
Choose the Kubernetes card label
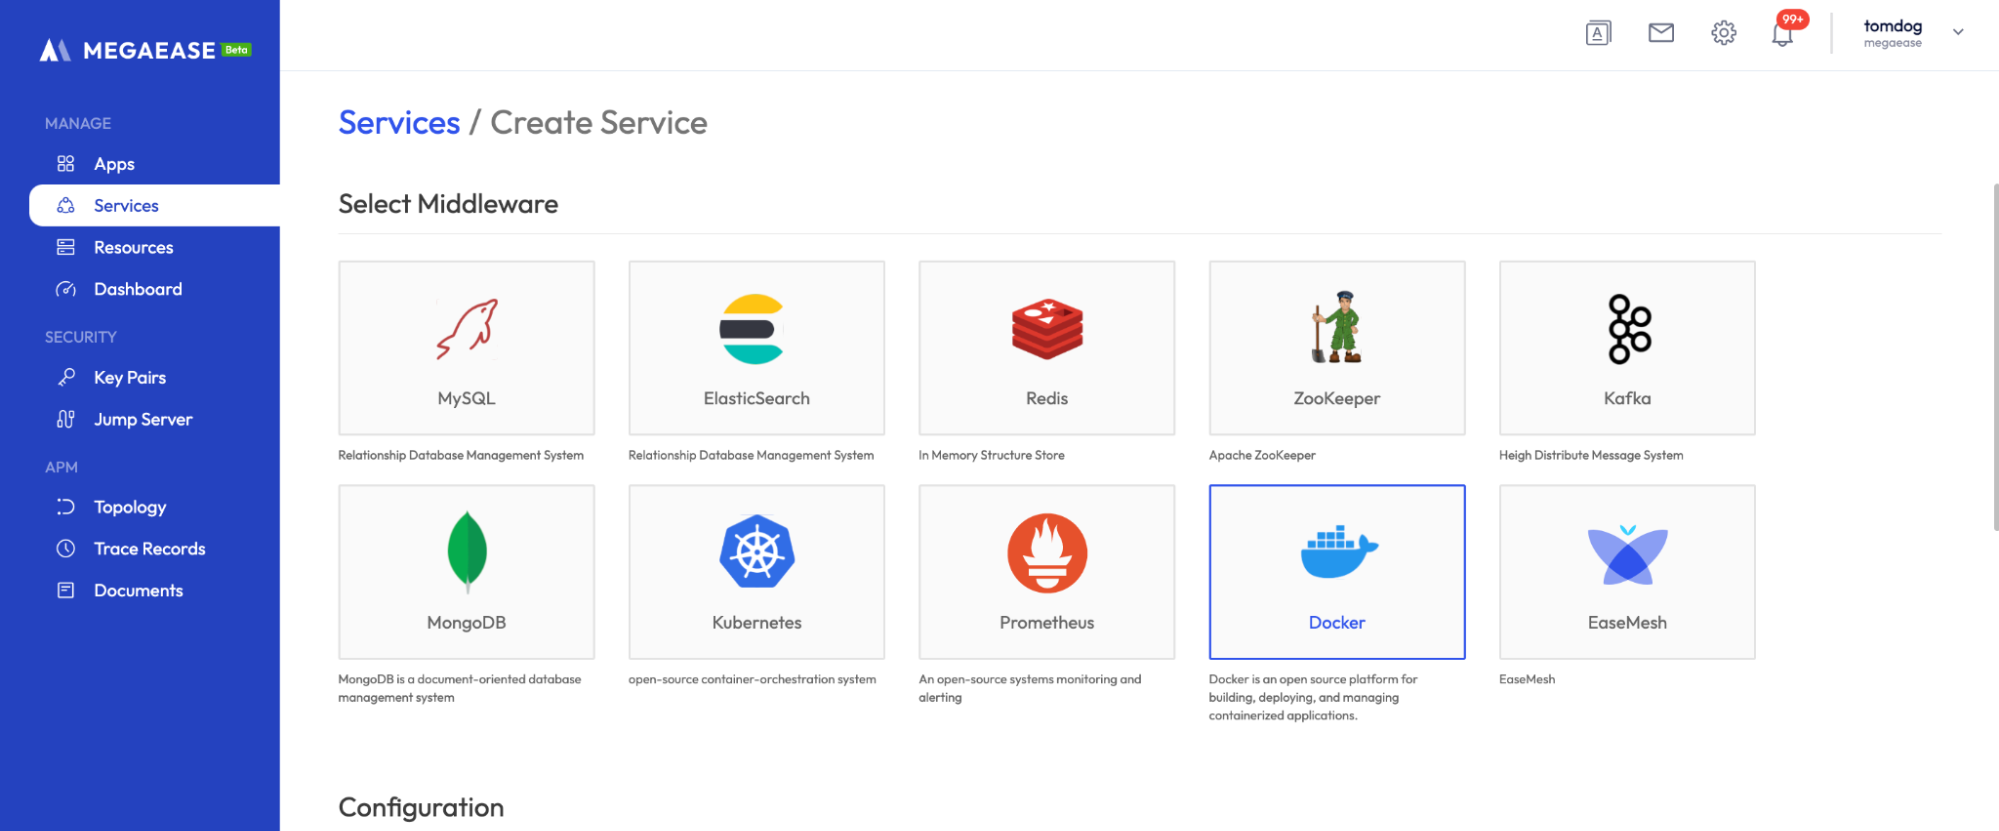[x=757, y=622]
